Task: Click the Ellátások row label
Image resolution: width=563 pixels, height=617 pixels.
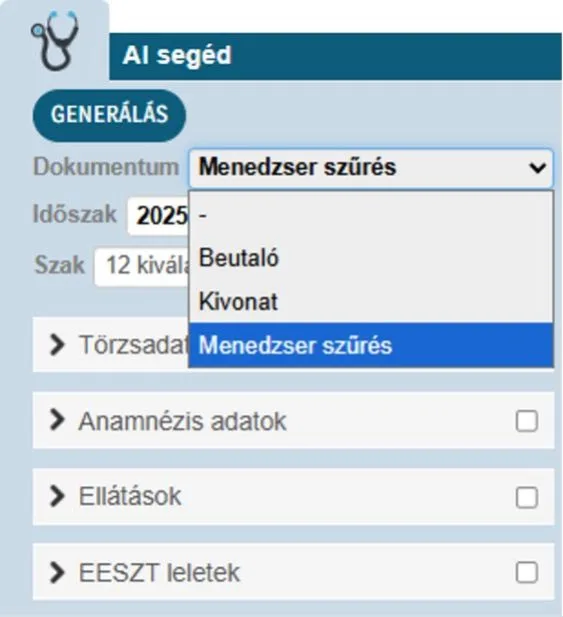Action: click(x=130, y=496)
